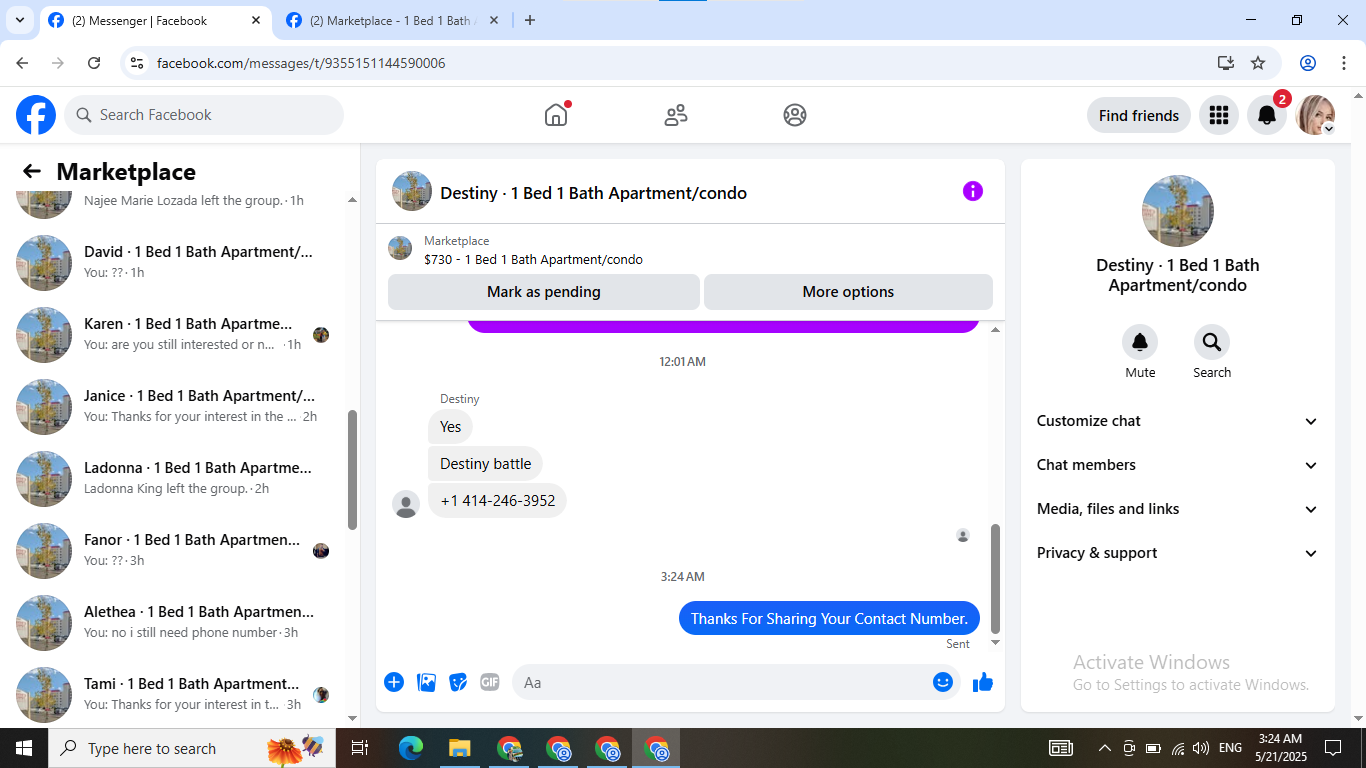Focus the Search Facebook field
The image size is (1366, 768).
204,115
